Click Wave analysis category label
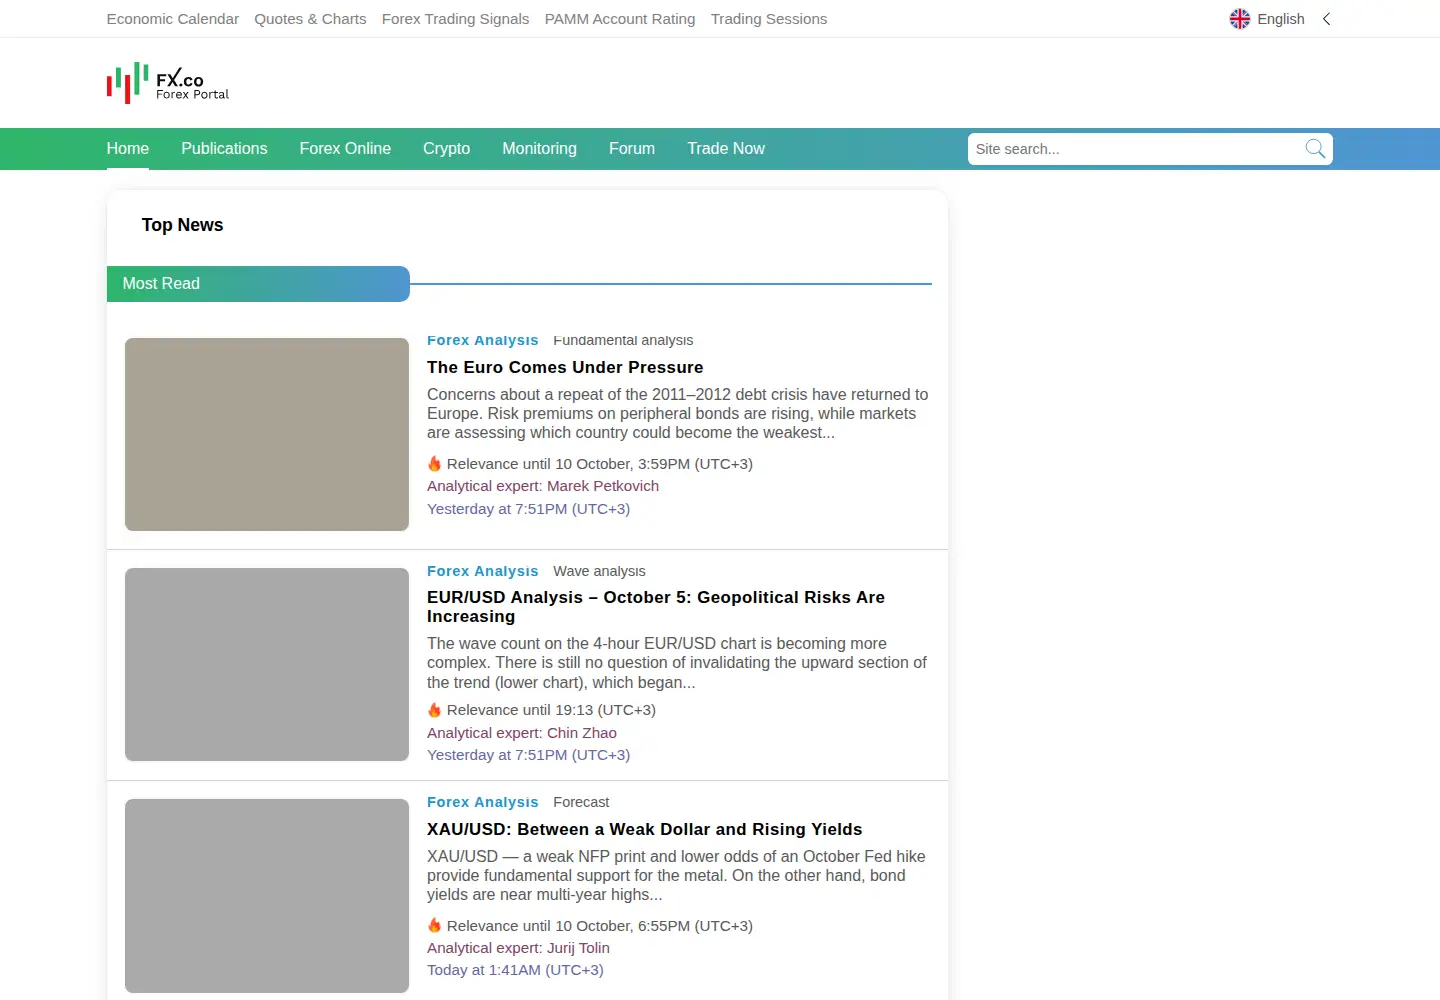Image resolution: width=1440 pixels, height=1000 pixels. [x=599, y=571]
